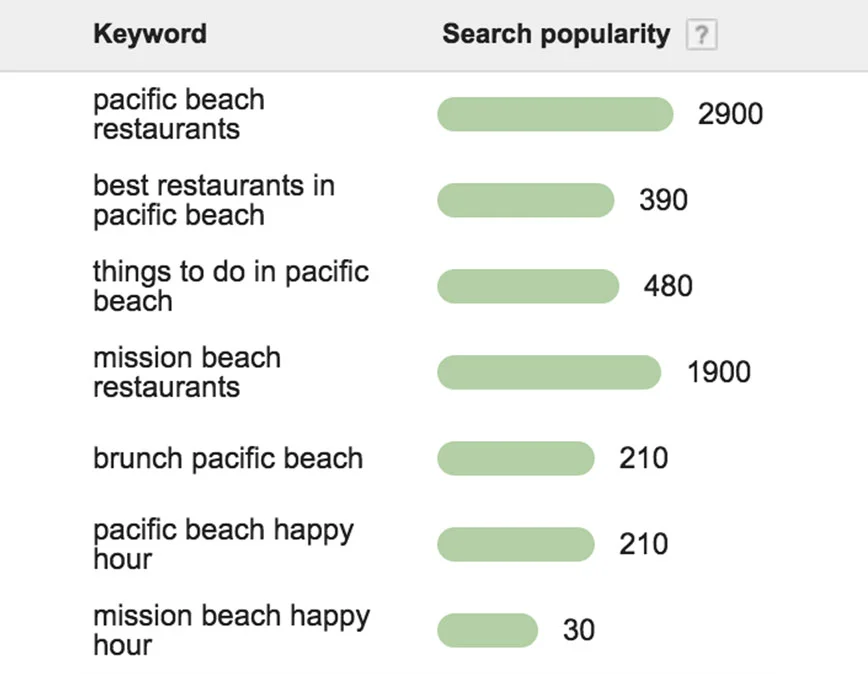Pick the 'mission beach happy hour' keyword
Viewport: 868px width, 674px height.
click(231, 630)
